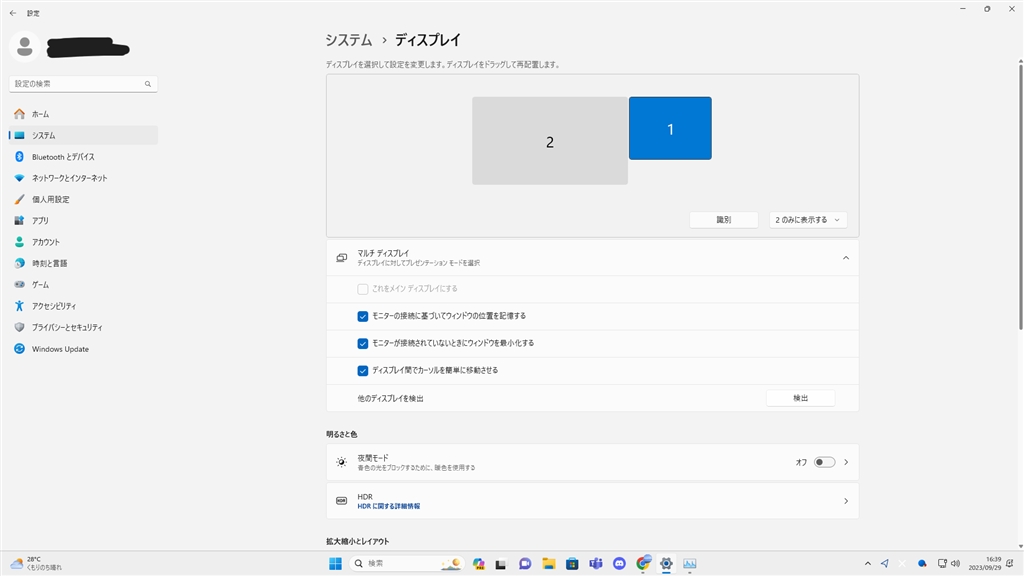Screen dimensions: 1024x576
Task: Open アカウント settings
Action: click(45, 242)
